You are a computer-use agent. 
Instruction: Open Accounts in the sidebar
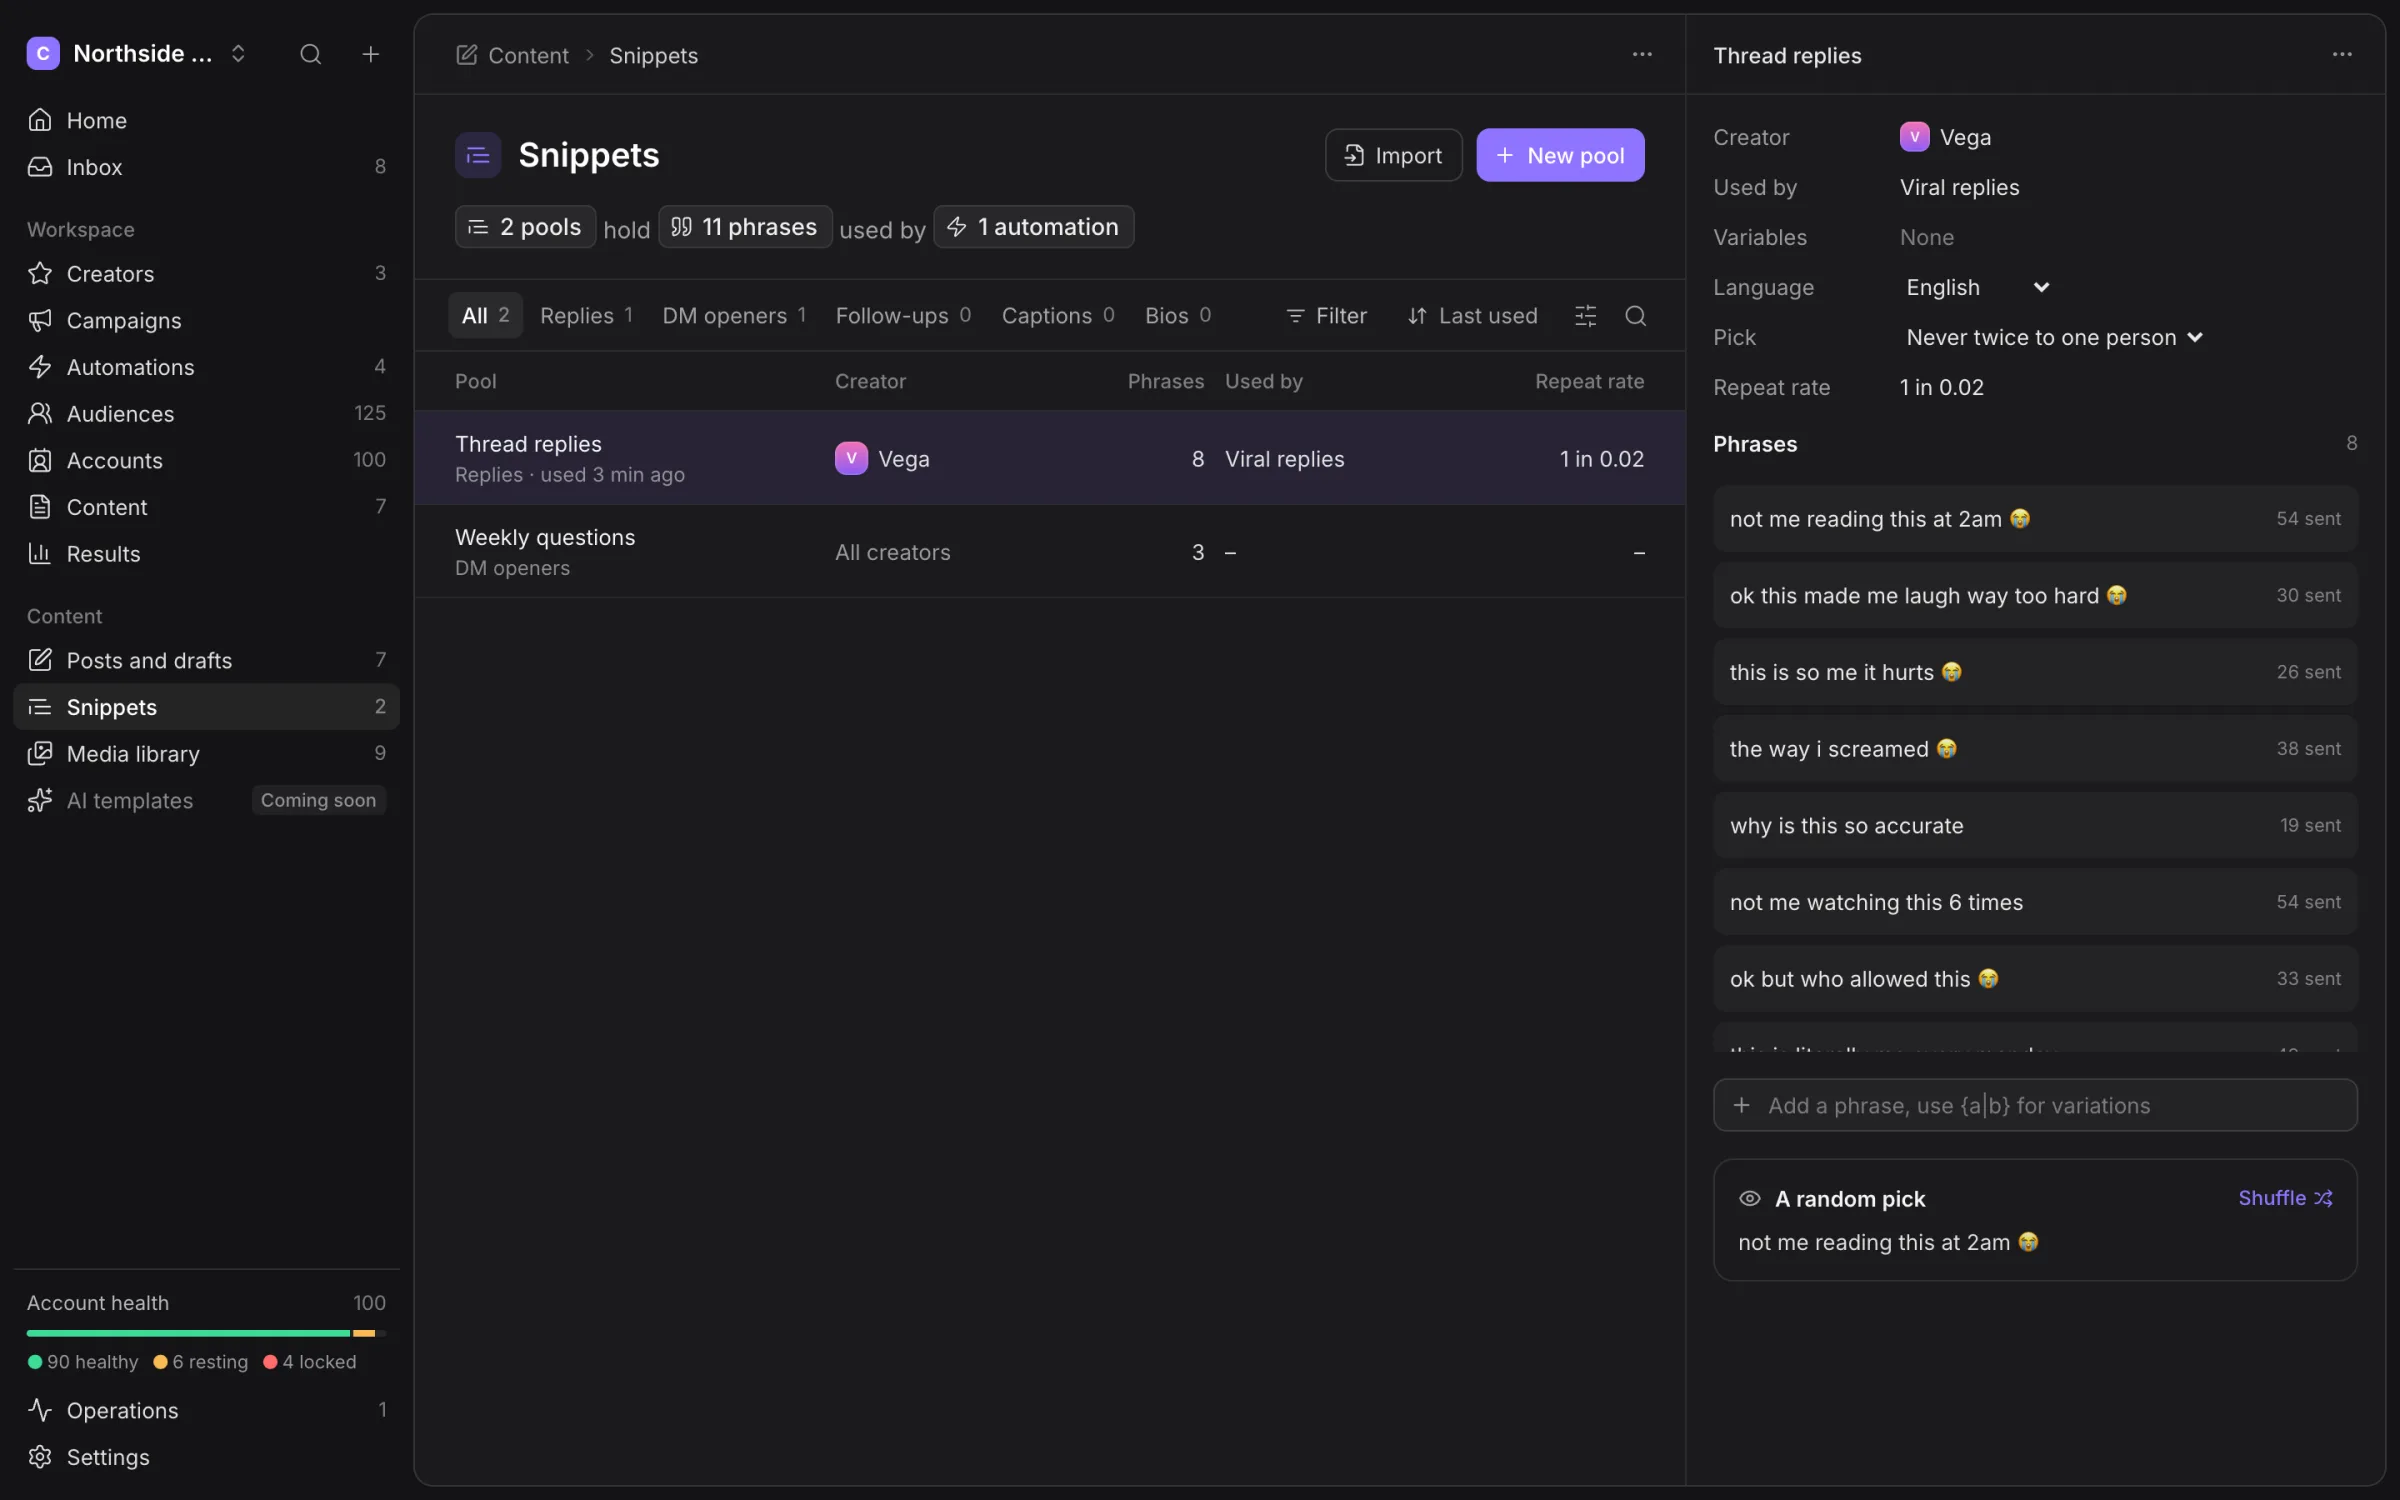click(x=206, y=460)
